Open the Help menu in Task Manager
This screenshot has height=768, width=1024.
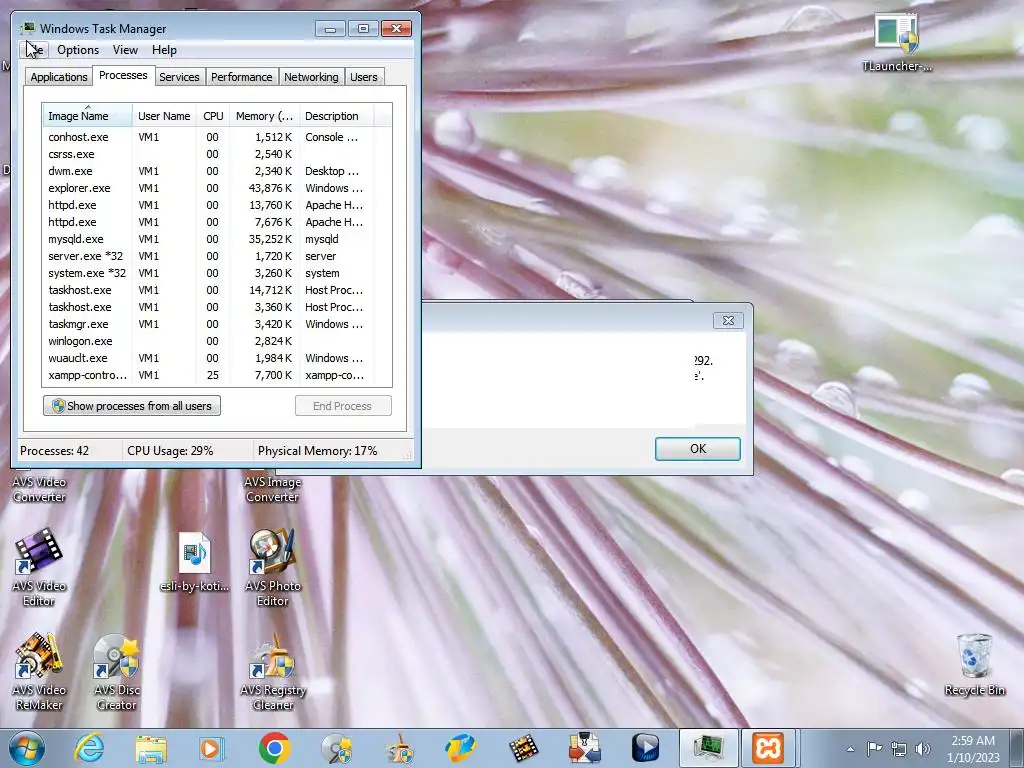point(164,50)
